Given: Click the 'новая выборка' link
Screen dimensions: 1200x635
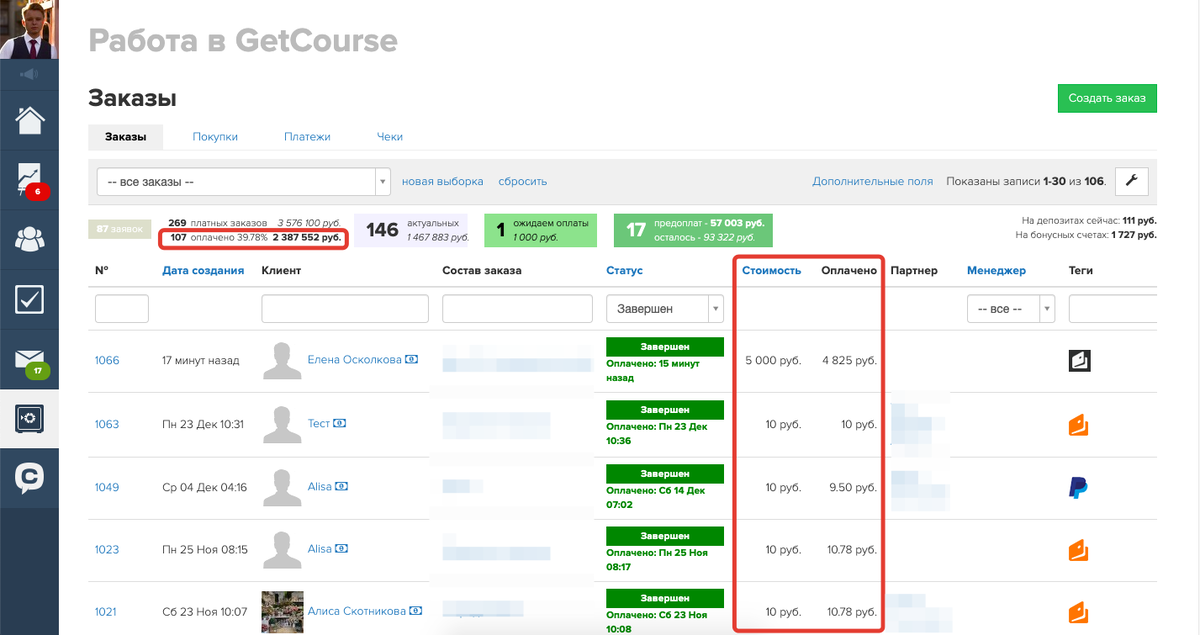Looking at the screenshot, I should point(442,182).
